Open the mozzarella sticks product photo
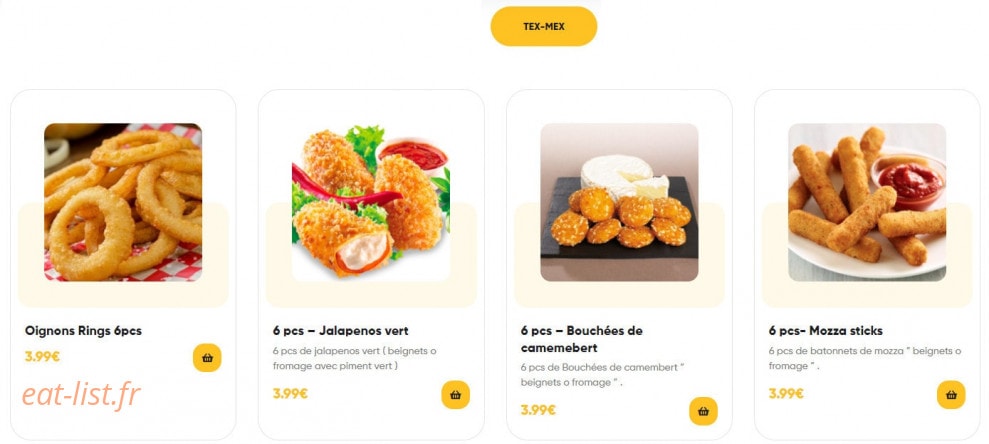The image size is (989, 444). tap(867, 202)
